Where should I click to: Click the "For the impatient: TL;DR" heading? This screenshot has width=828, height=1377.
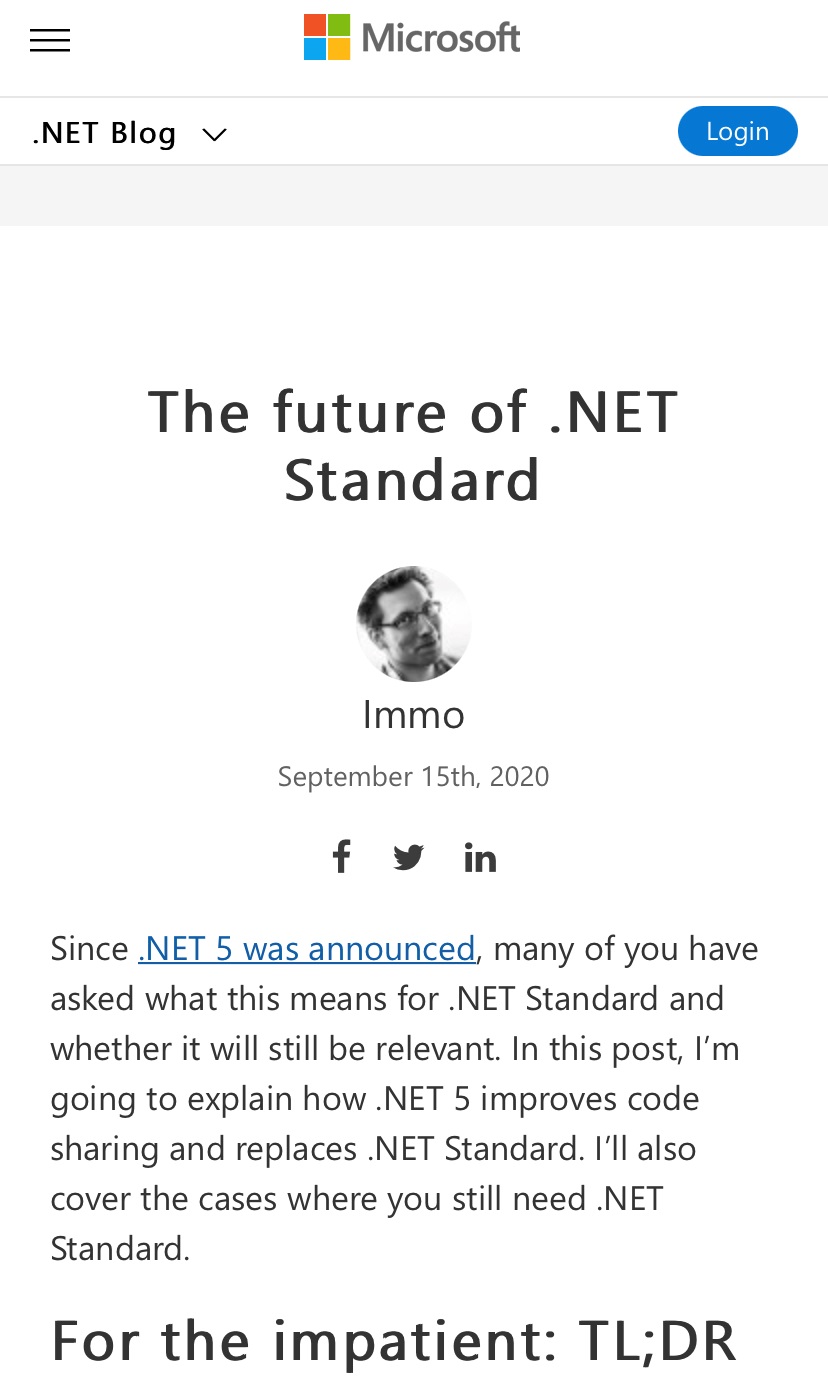click(394, 1341)
